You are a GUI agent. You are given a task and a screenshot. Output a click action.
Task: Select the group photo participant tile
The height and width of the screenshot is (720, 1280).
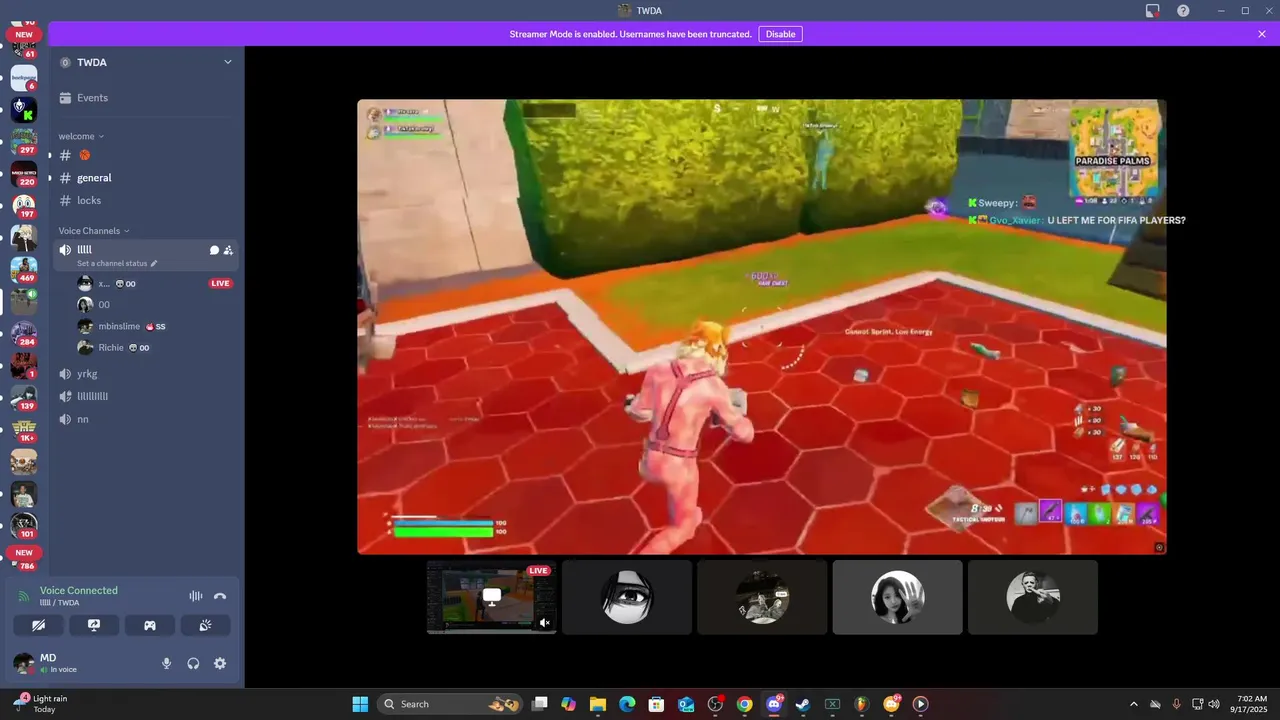coord(762,597)
